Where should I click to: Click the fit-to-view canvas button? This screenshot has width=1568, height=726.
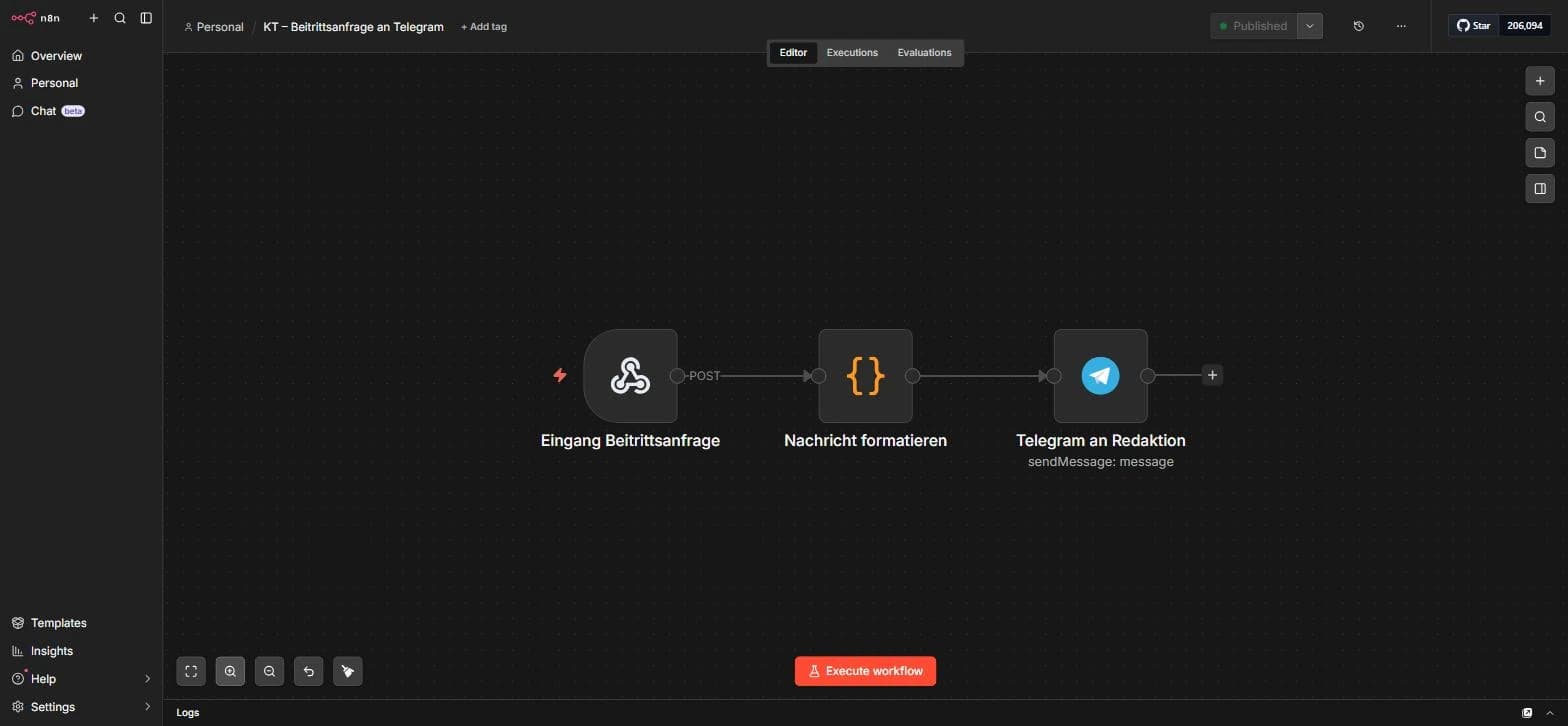click(191, 671)
